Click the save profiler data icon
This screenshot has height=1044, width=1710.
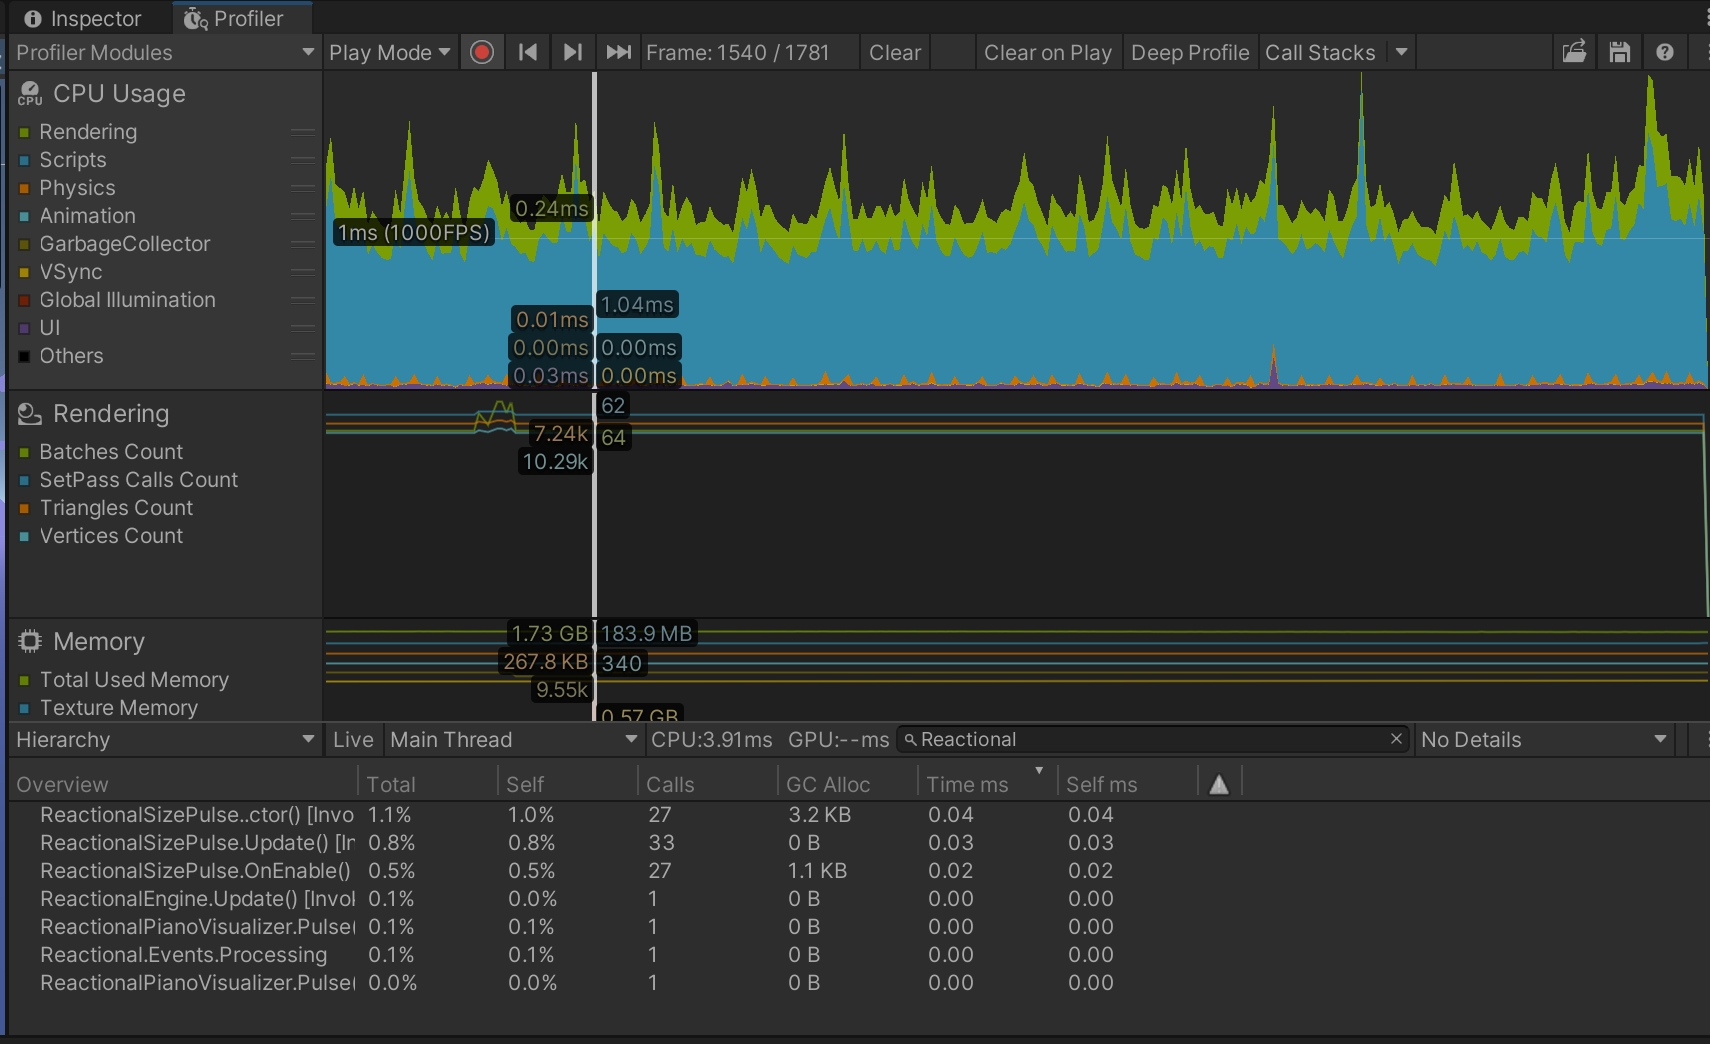[x=1620, y=52]
